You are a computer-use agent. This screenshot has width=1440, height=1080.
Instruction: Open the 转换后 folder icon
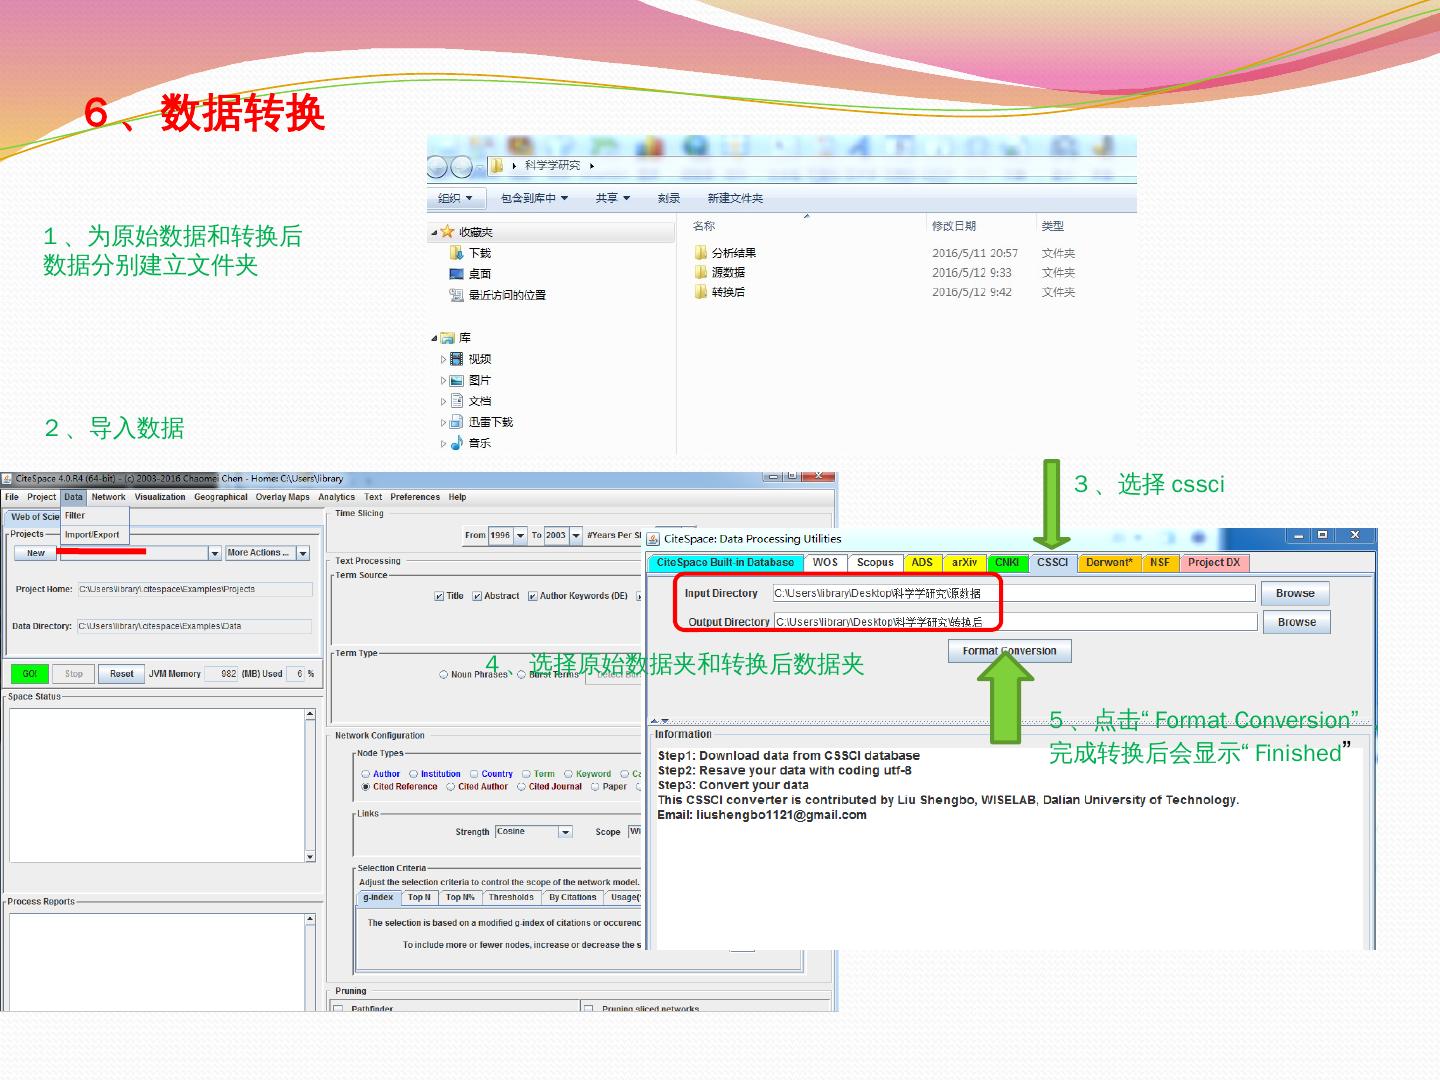coord(701,292)
